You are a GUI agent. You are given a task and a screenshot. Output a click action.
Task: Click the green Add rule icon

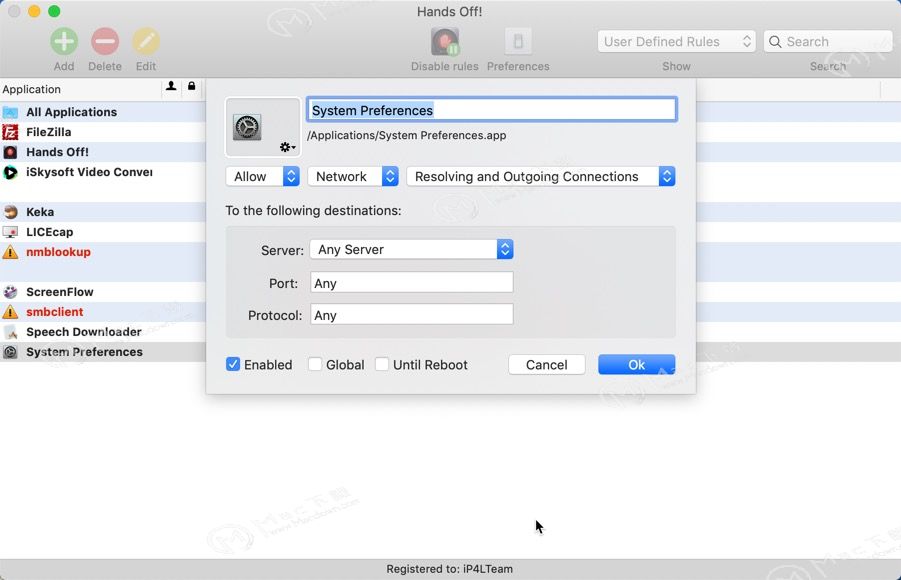point(64,42)
